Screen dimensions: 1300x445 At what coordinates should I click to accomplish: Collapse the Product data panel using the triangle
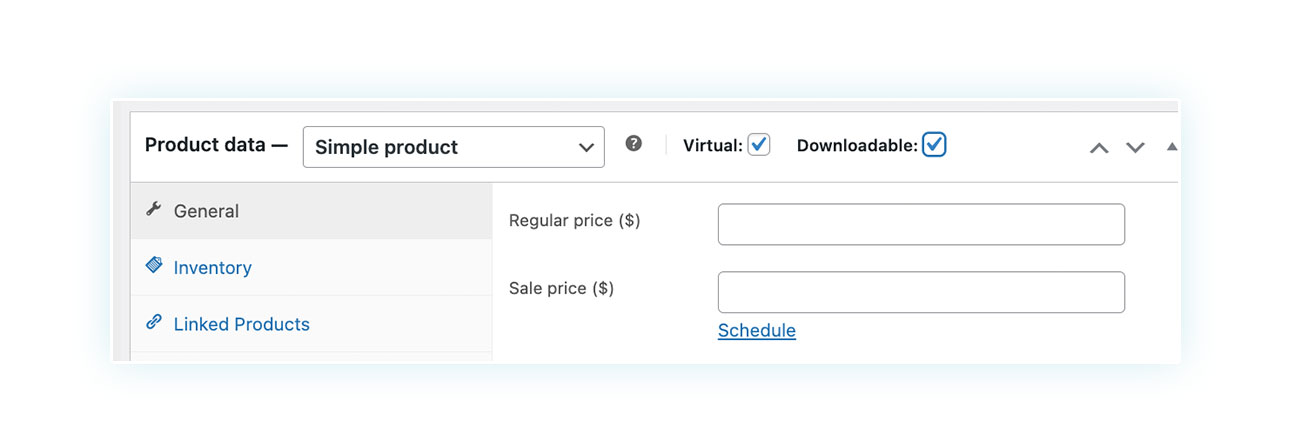pyautogui.click(x=1172, y=146)
